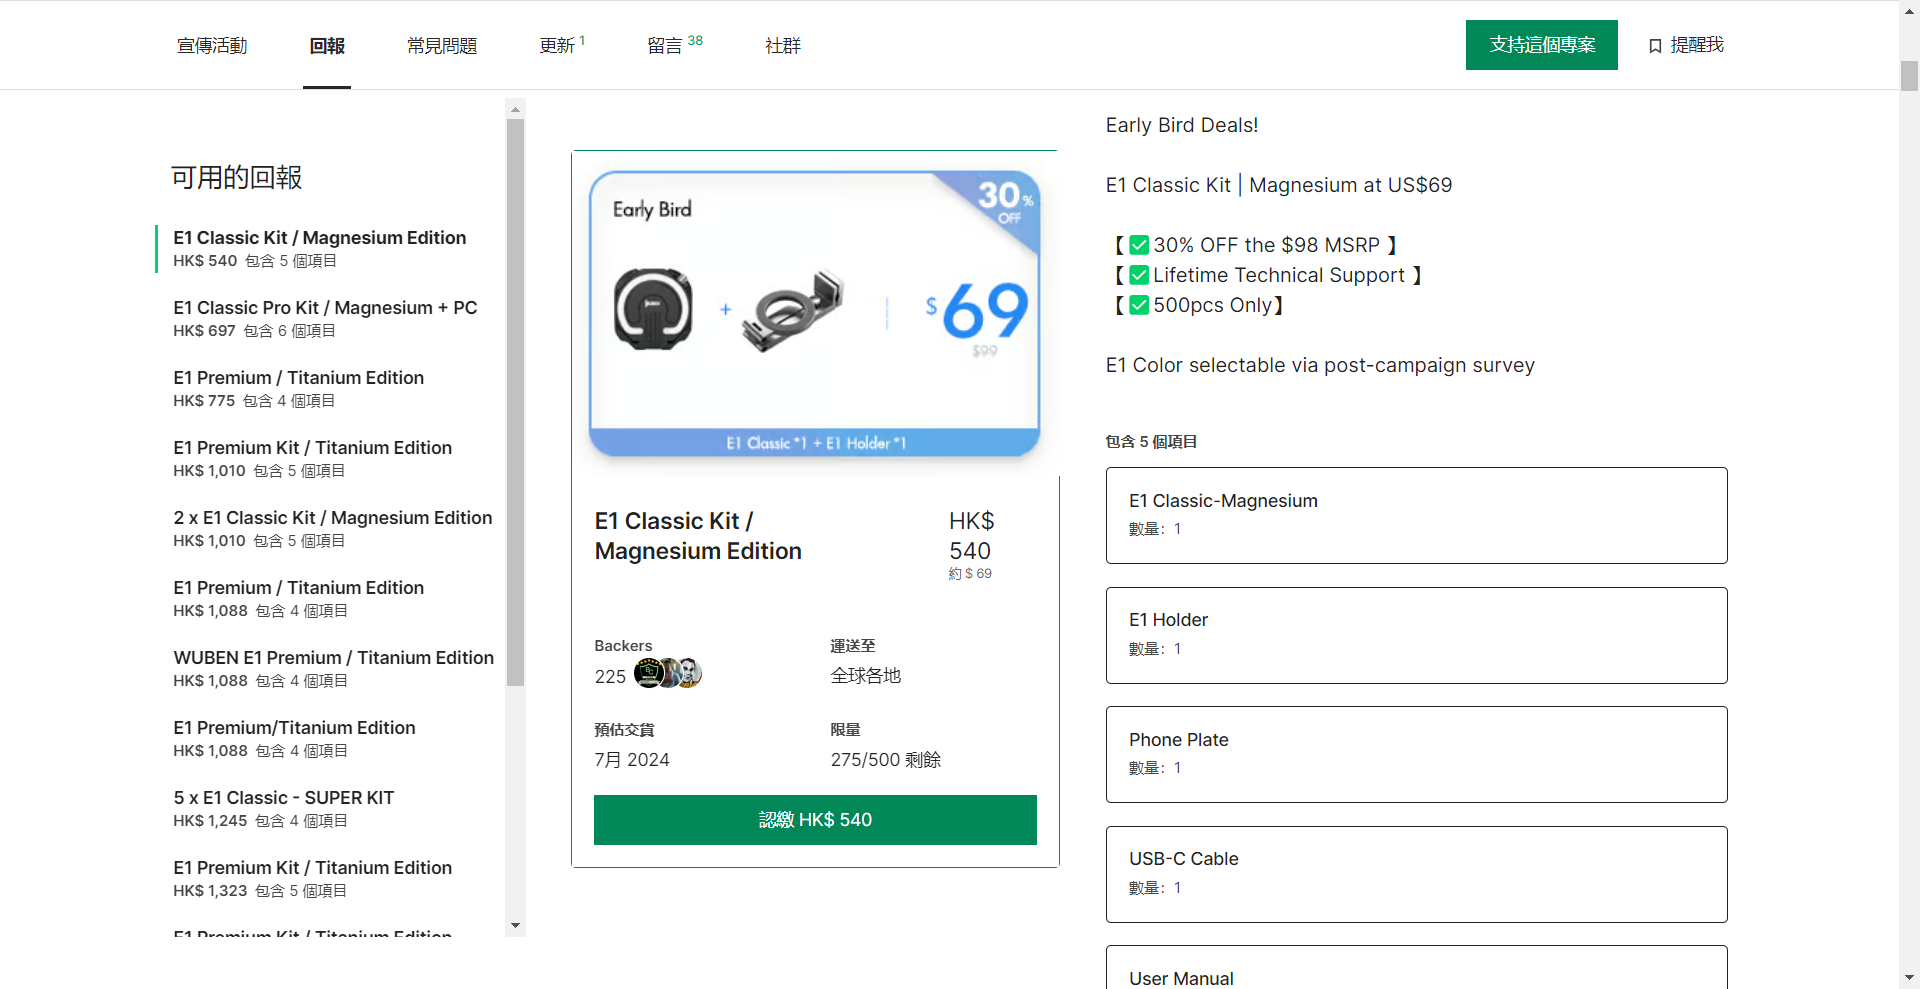Click the reward list scrollbar down arrow
The width and height of the screenshot is (1920, 989).
click(x=515, y=926)
